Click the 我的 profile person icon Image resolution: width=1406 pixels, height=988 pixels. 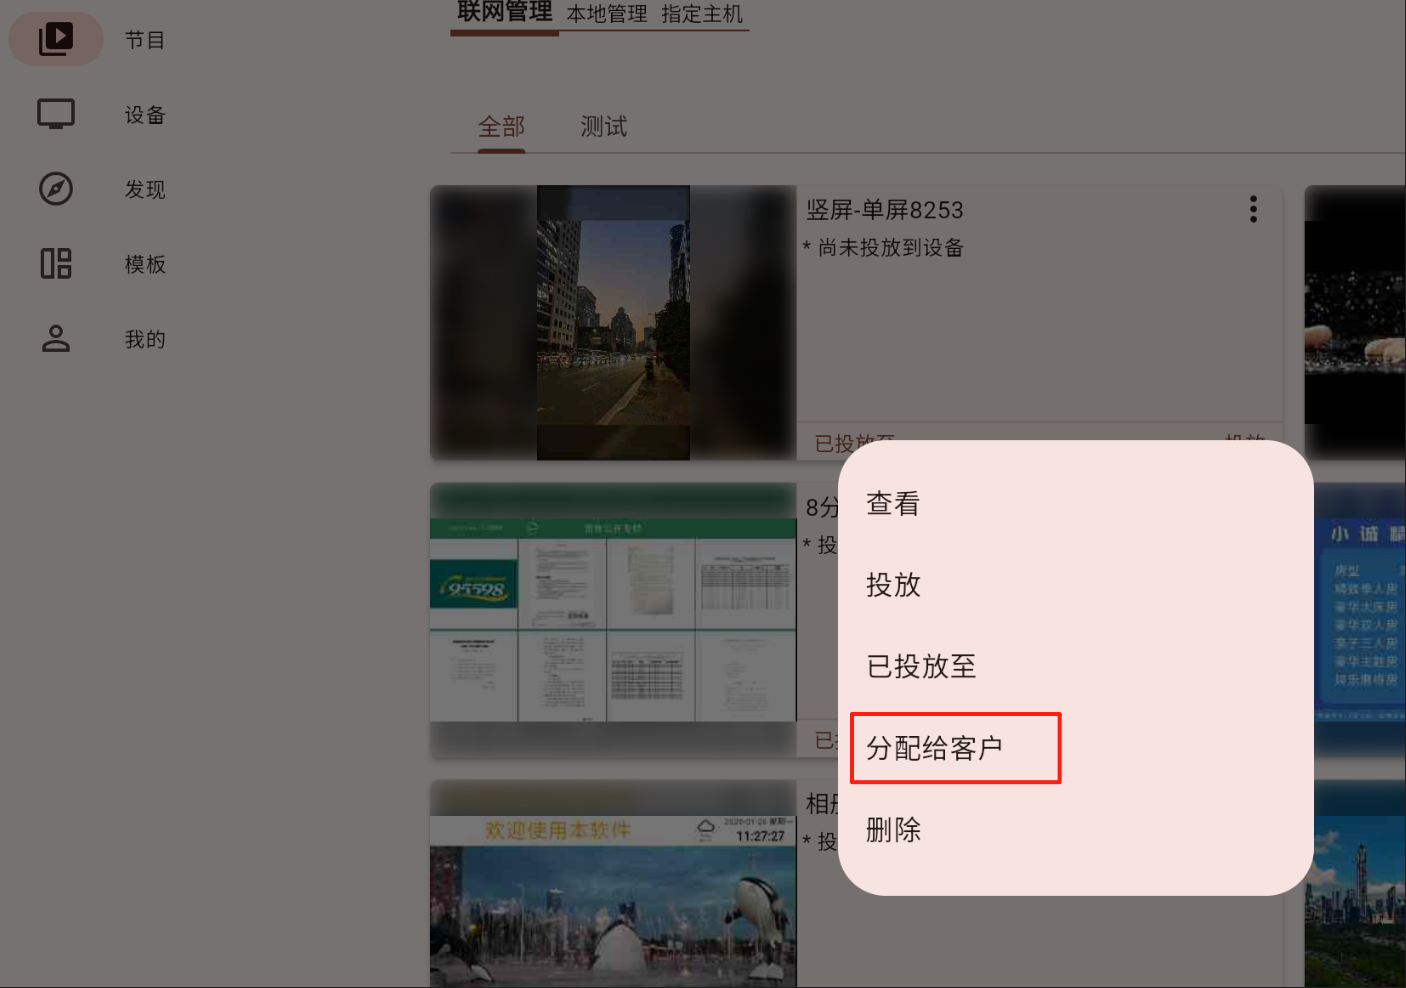[56, 339]
